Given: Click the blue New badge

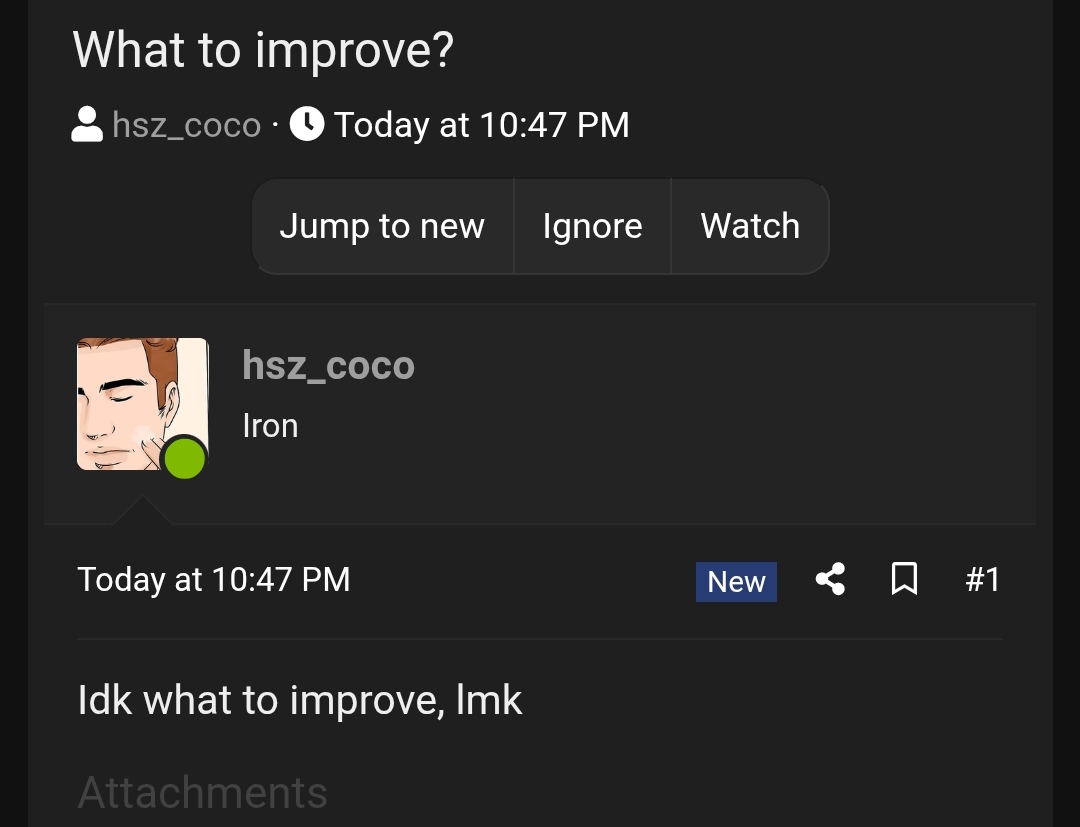Looking at the screenshot, I should pyautogui.click(x=736, y=581).
